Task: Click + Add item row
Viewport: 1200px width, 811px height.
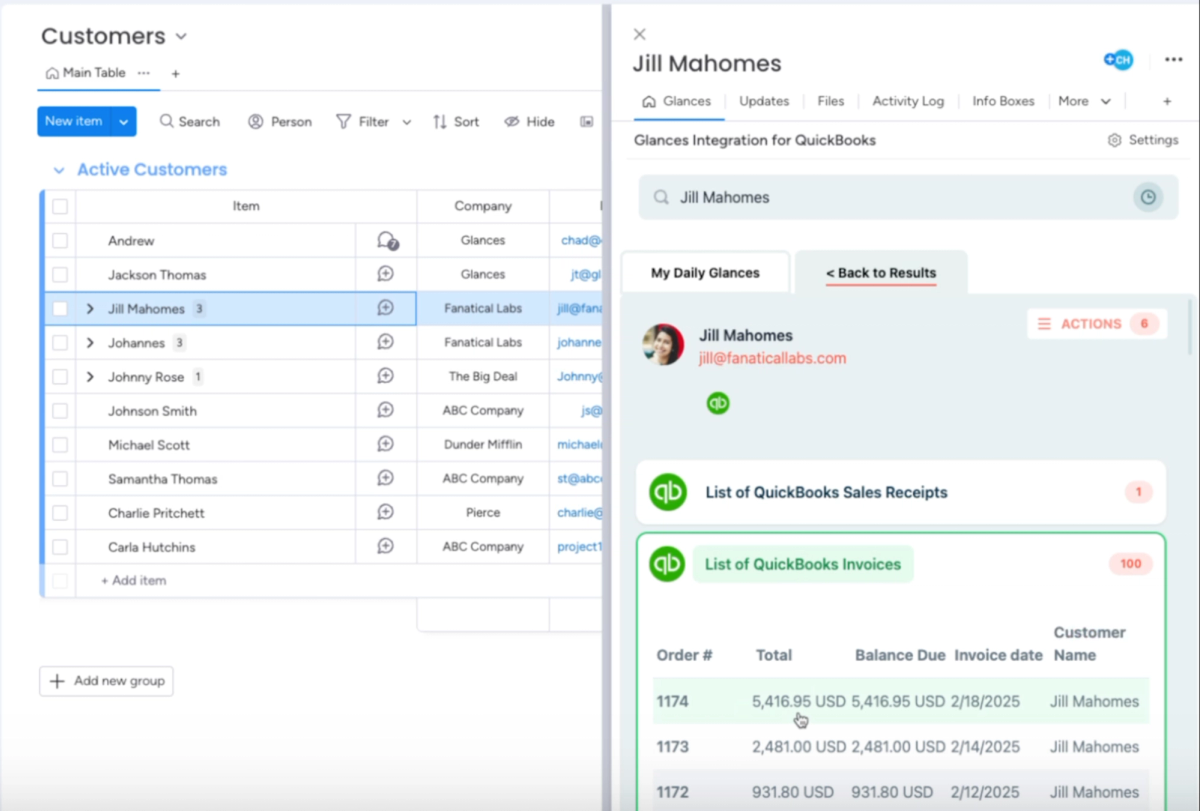Action: 134,581
